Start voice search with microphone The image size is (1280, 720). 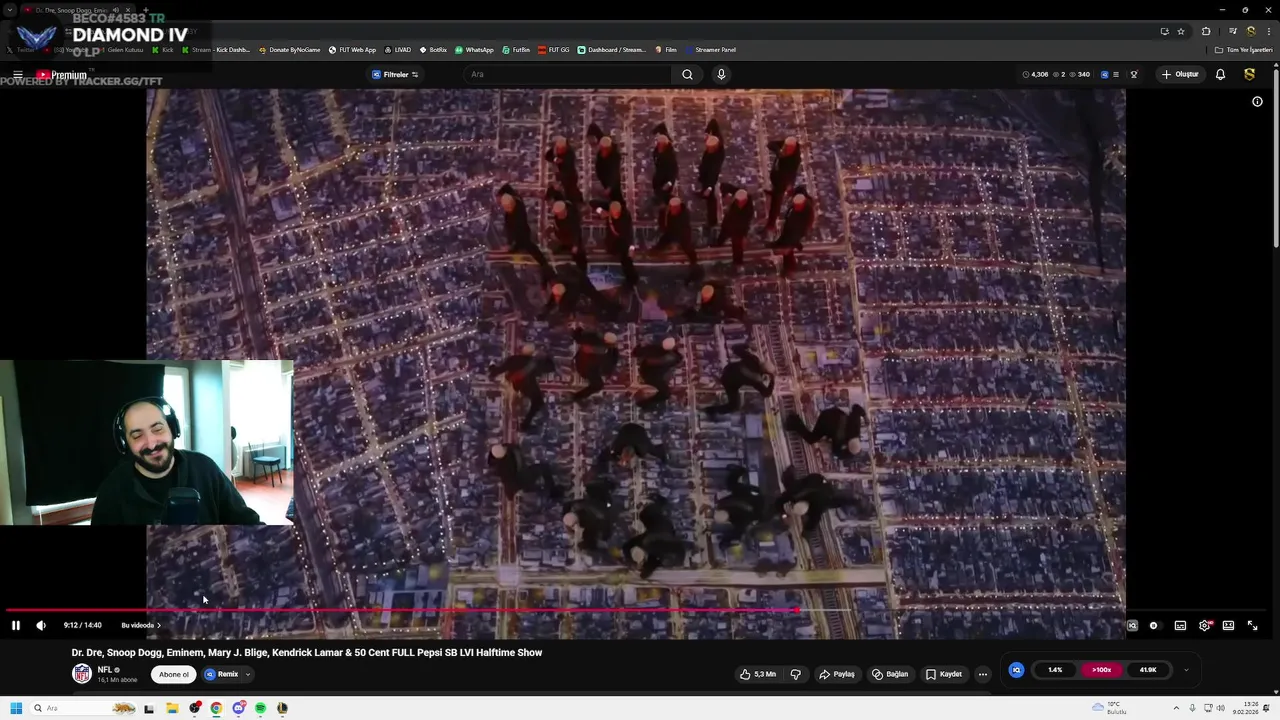pyautogui.click(x=721, y=74)
